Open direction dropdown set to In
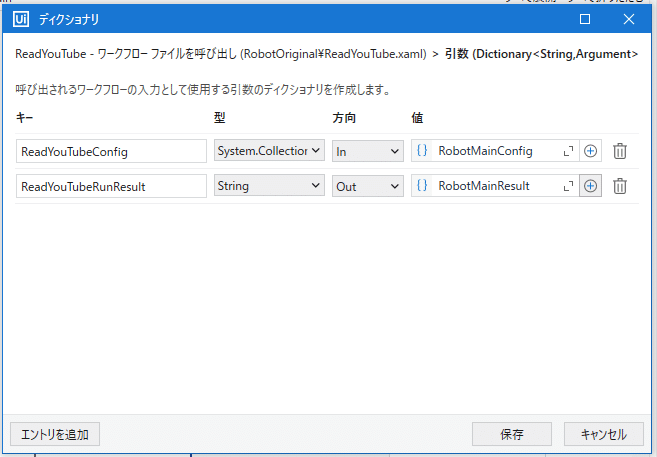This screenshot has width=657, height=457. click(x=367, y=151)
